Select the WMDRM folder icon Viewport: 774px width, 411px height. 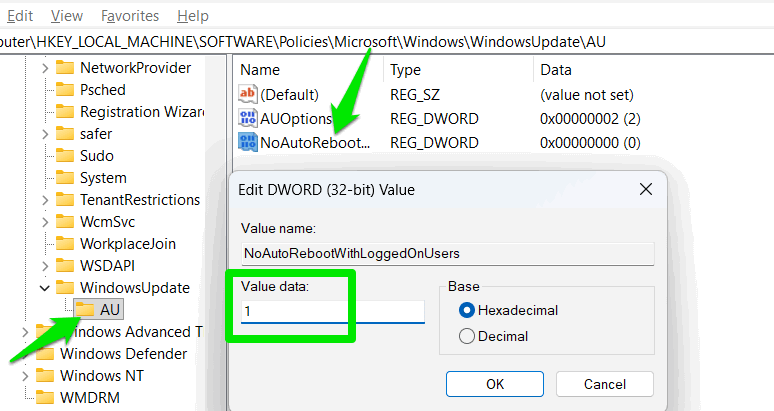[x=45, y=397]
